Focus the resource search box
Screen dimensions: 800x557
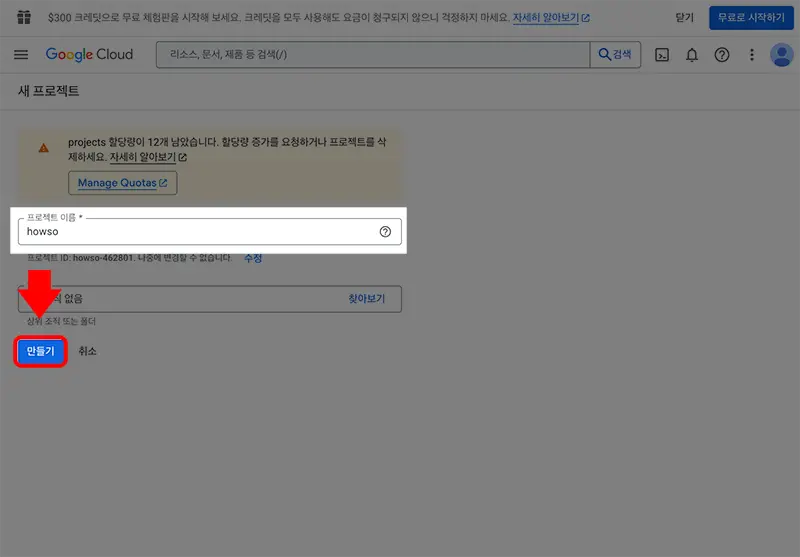(x=373, y=55)
